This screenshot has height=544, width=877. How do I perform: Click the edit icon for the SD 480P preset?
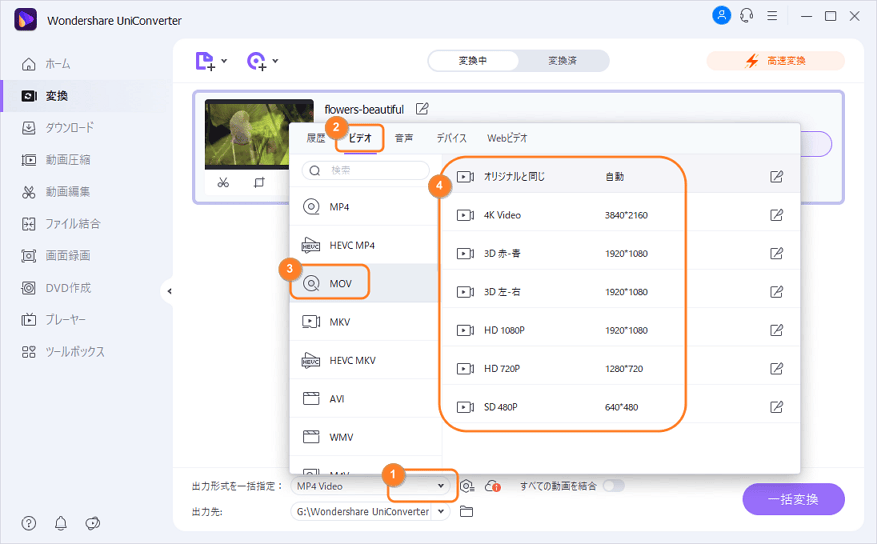[776, 407]
